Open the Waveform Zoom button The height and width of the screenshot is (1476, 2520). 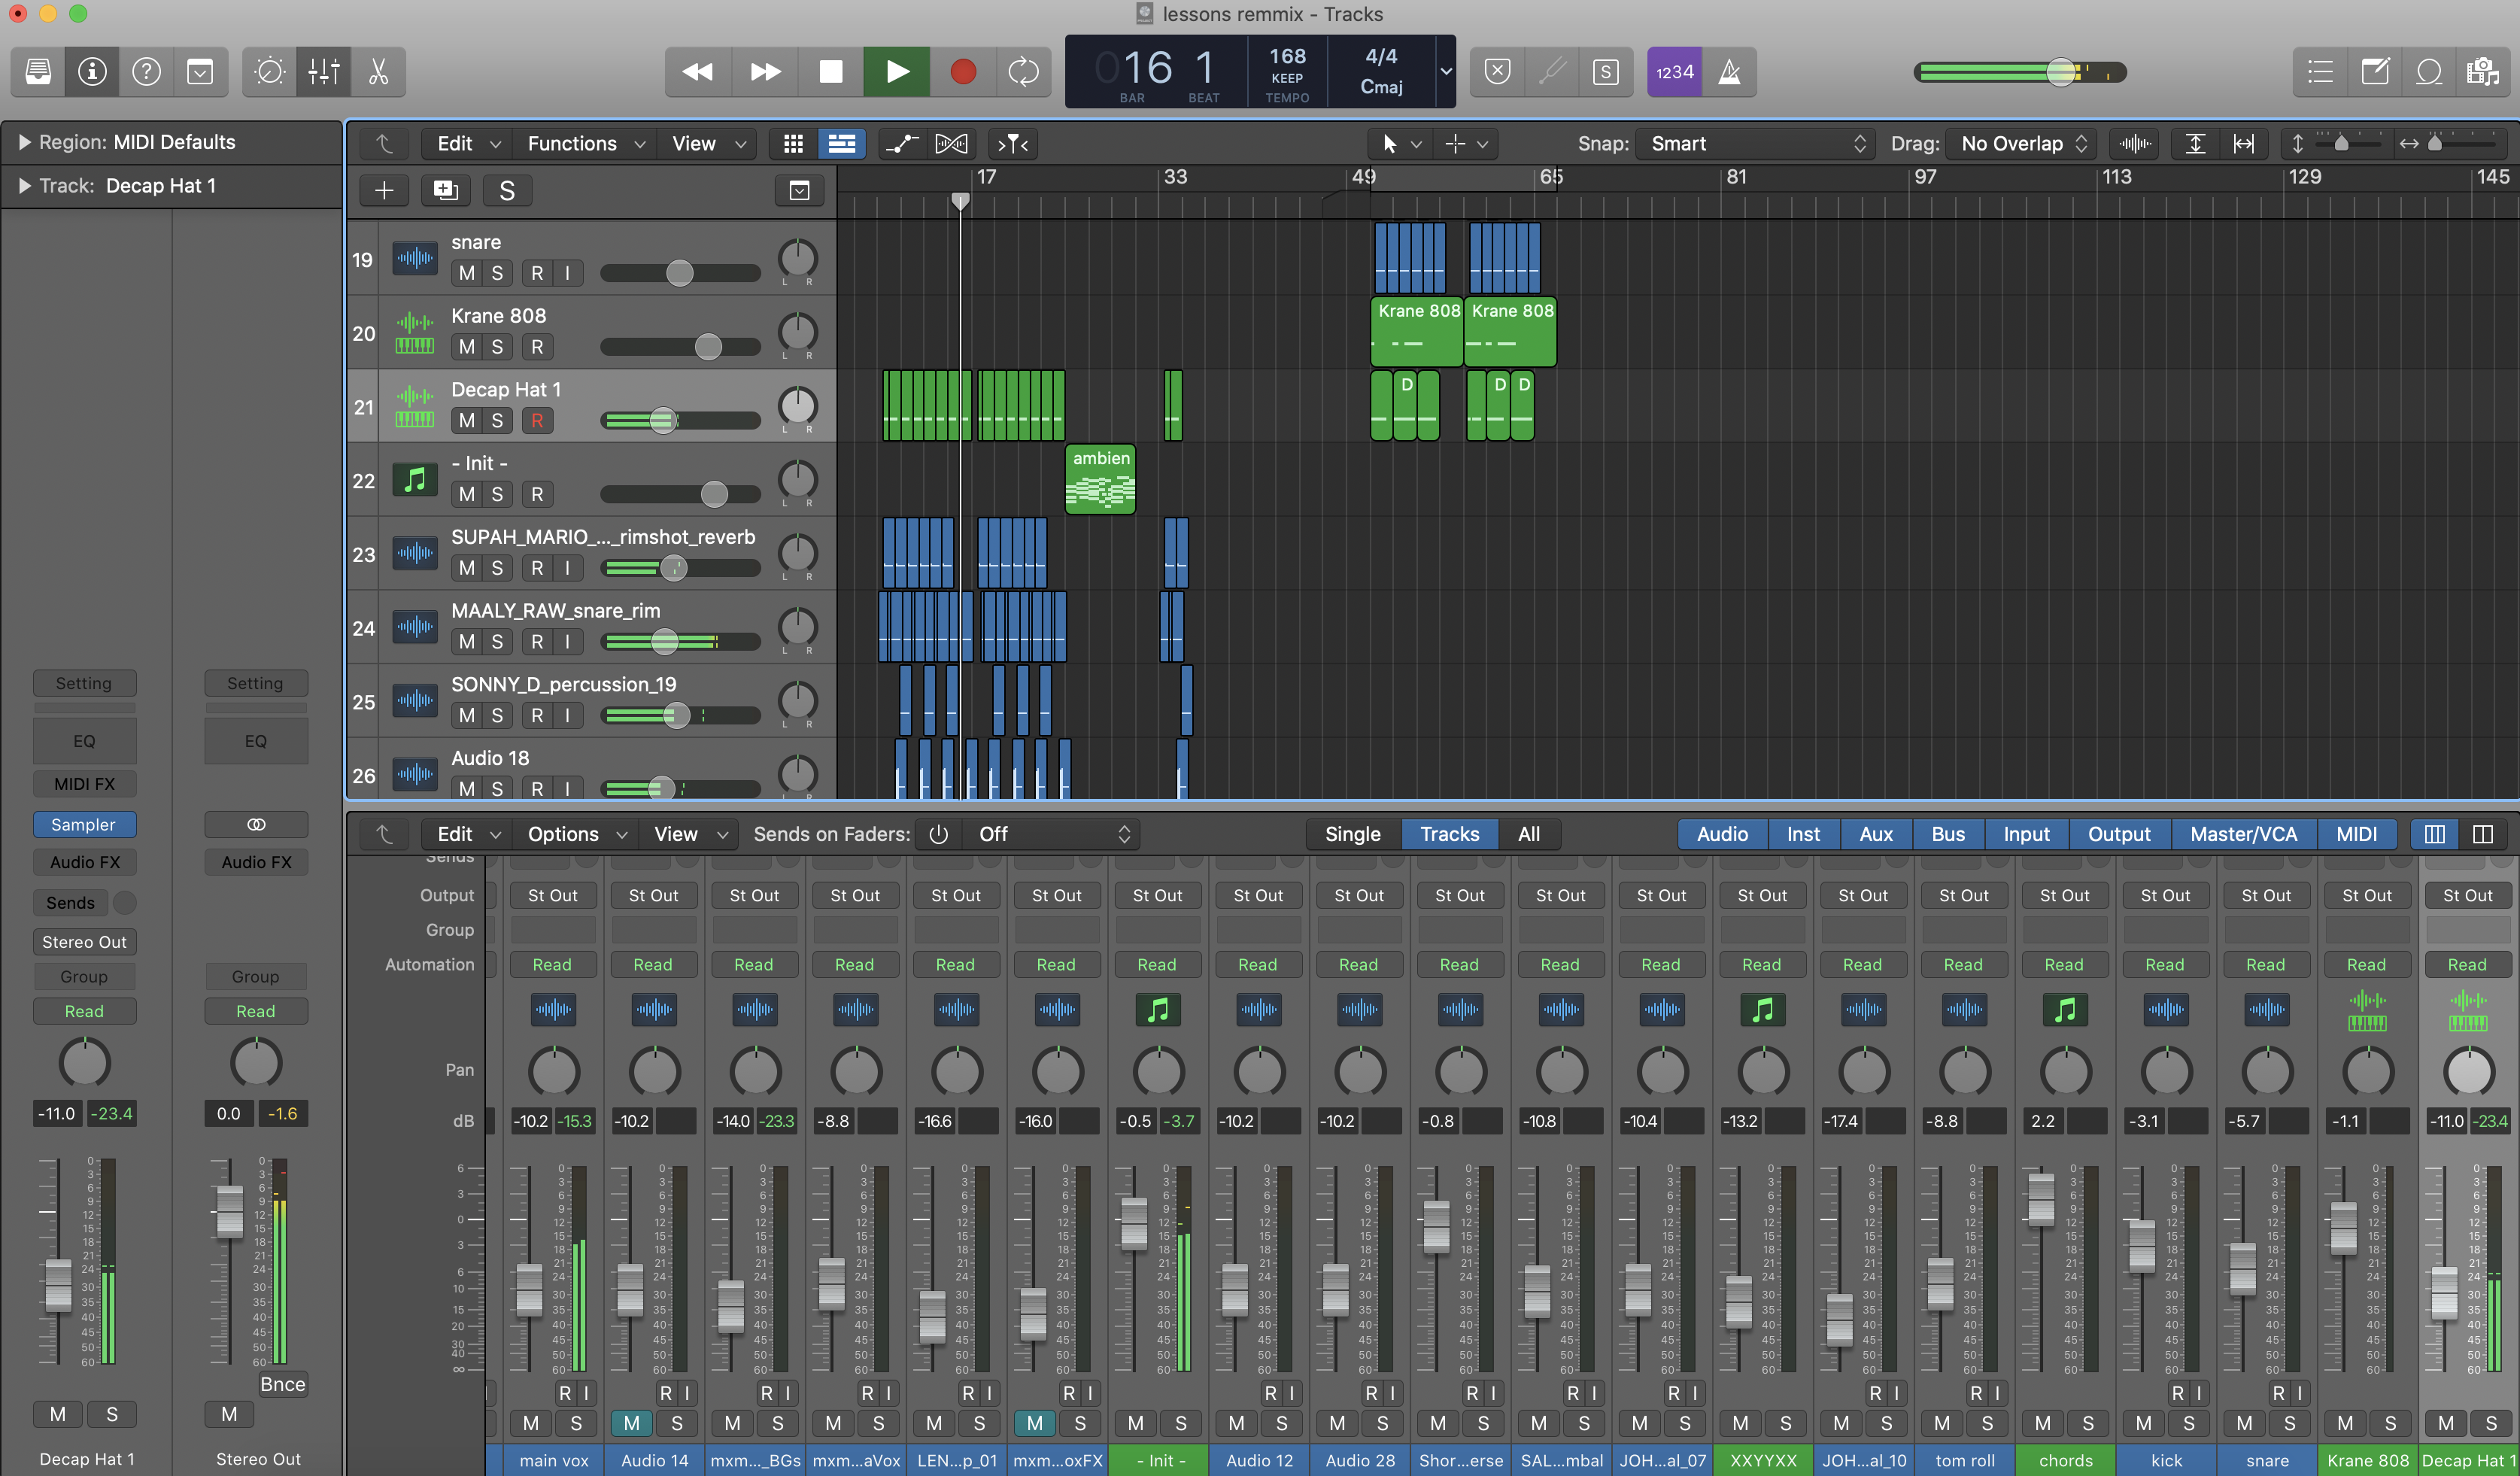pyautogui.click(x=2134, y=144)
